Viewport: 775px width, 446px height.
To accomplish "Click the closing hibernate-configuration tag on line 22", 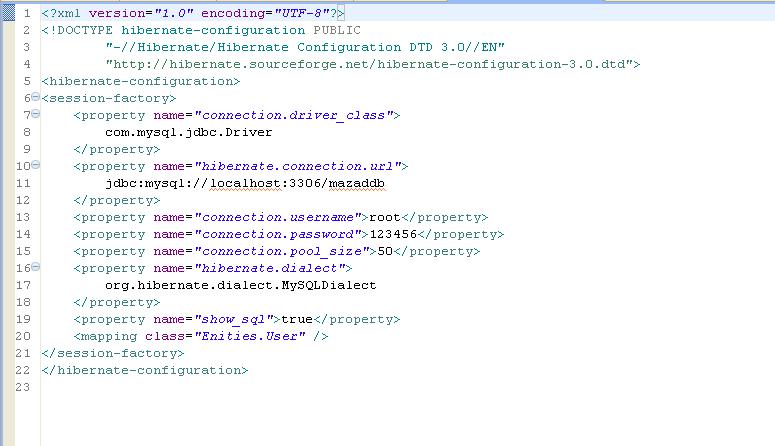I will [x=145, y=370].
